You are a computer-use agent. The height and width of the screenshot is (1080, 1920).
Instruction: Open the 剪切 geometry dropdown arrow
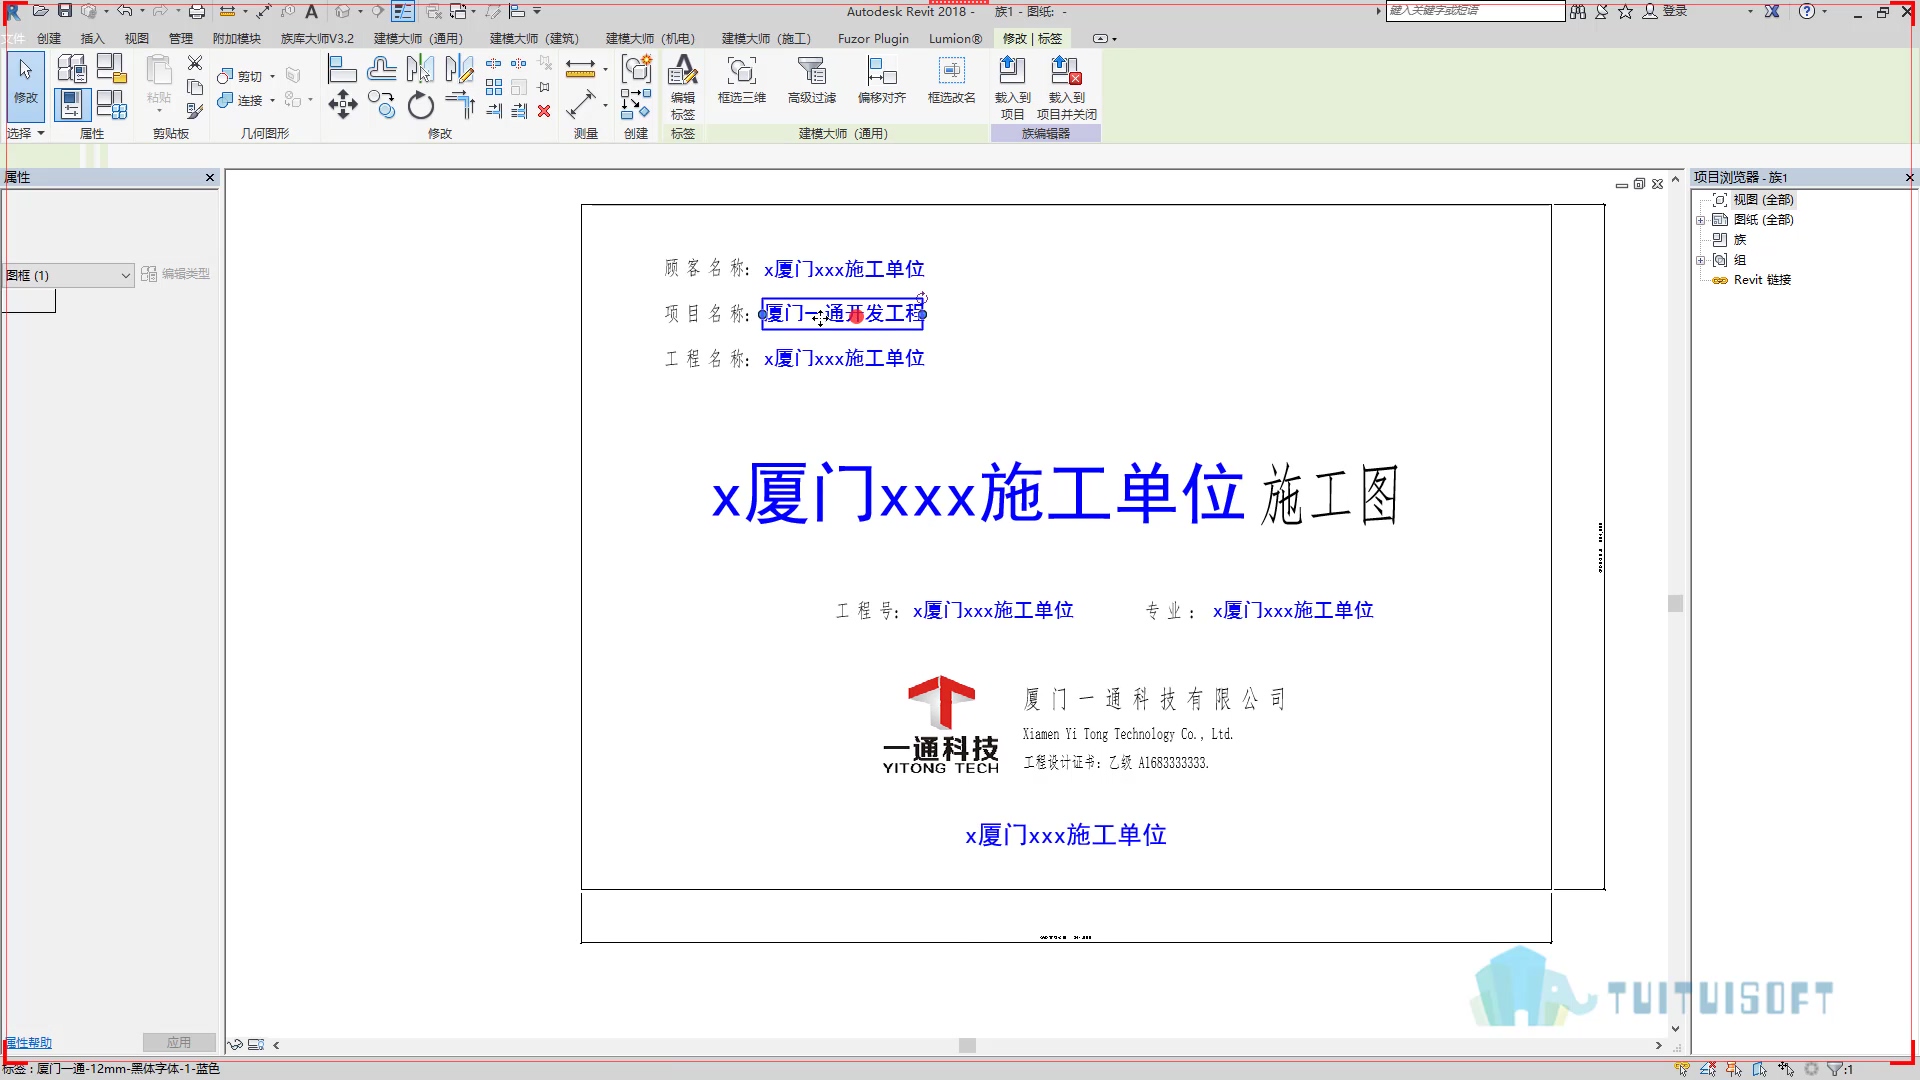pos(272,76)
